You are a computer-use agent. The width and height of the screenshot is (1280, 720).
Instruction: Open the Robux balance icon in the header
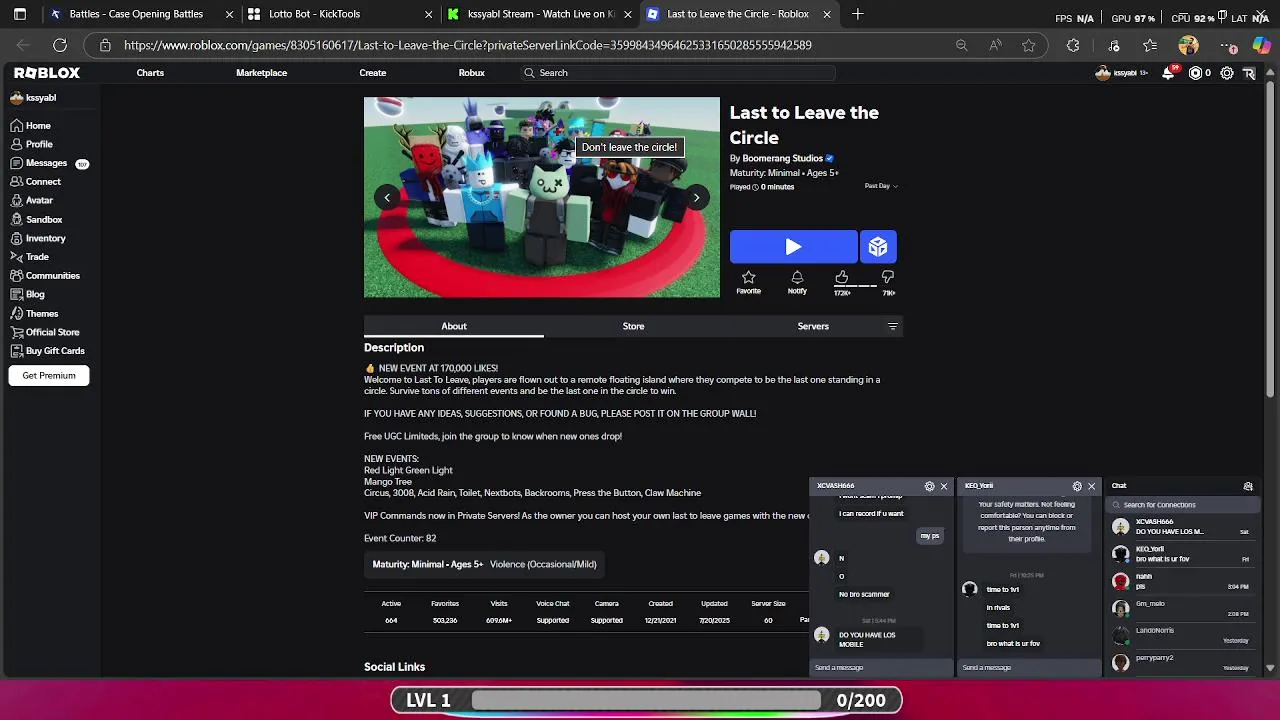pos(1195,73)
